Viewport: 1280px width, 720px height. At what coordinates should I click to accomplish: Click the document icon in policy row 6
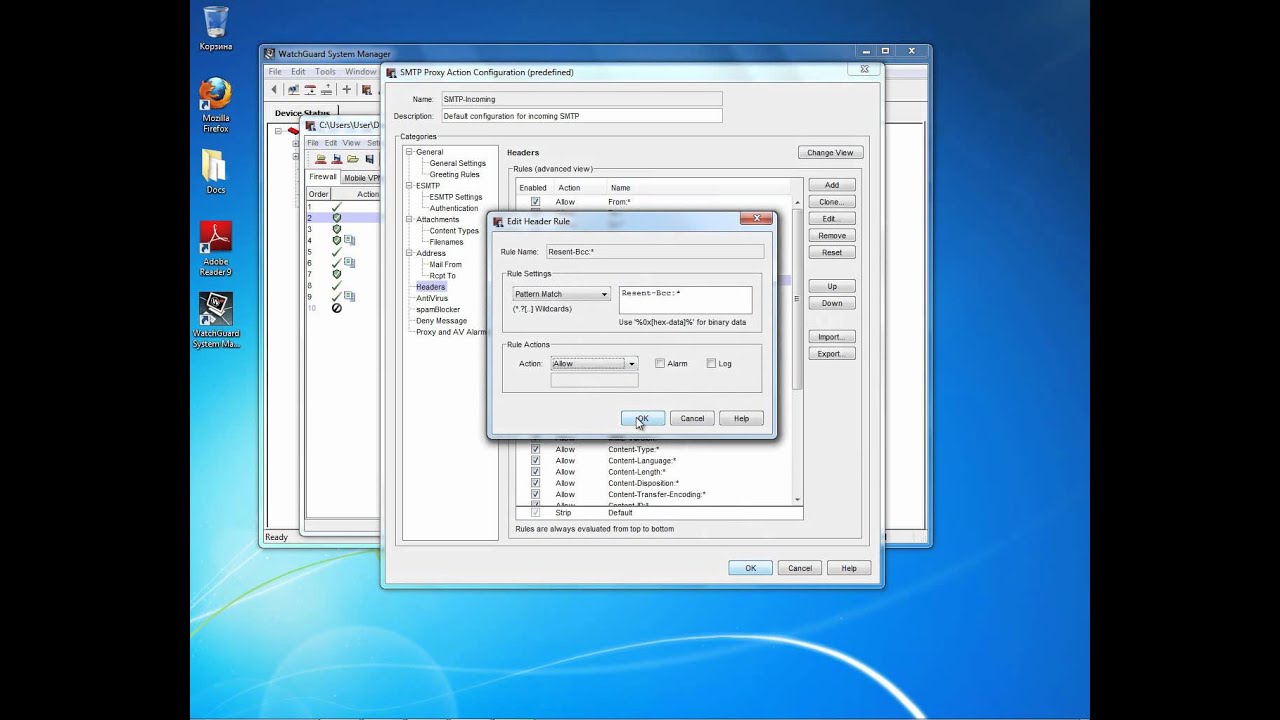[350, 262]
